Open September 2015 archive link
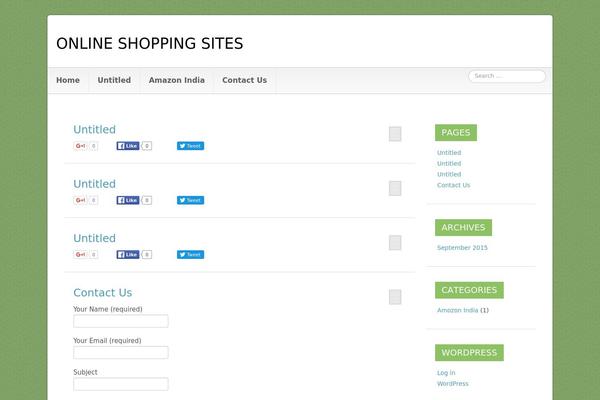 pyautogui.click(x=462, y=248)
